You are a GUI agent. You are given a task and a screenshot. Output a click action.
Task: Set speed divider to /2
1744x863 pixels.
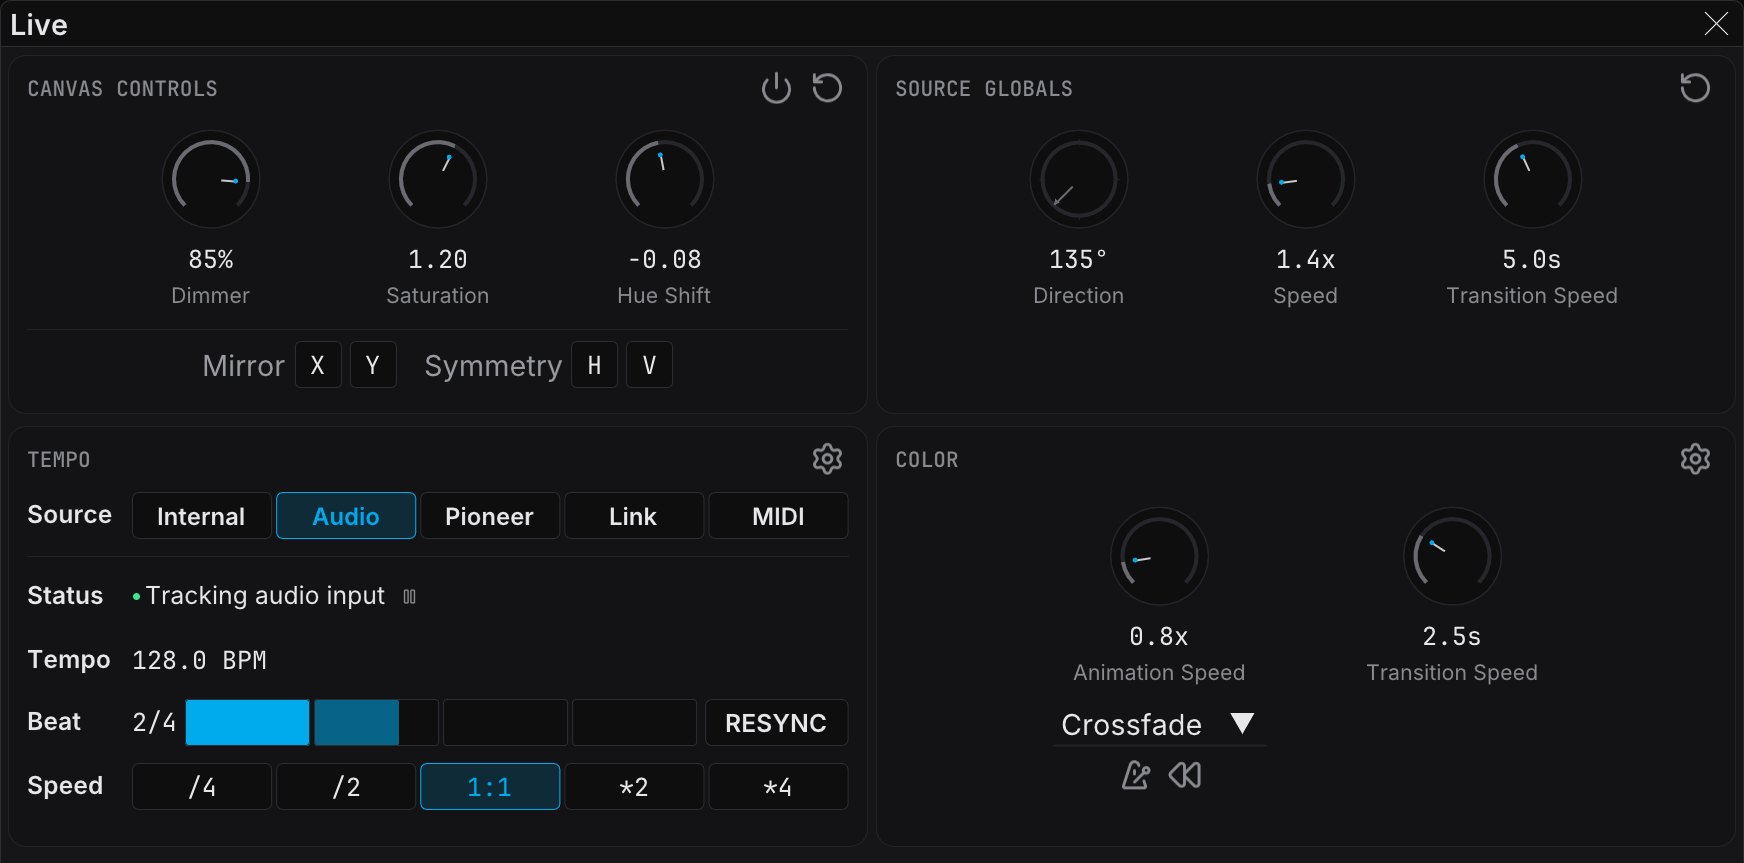tap(346, 787)
